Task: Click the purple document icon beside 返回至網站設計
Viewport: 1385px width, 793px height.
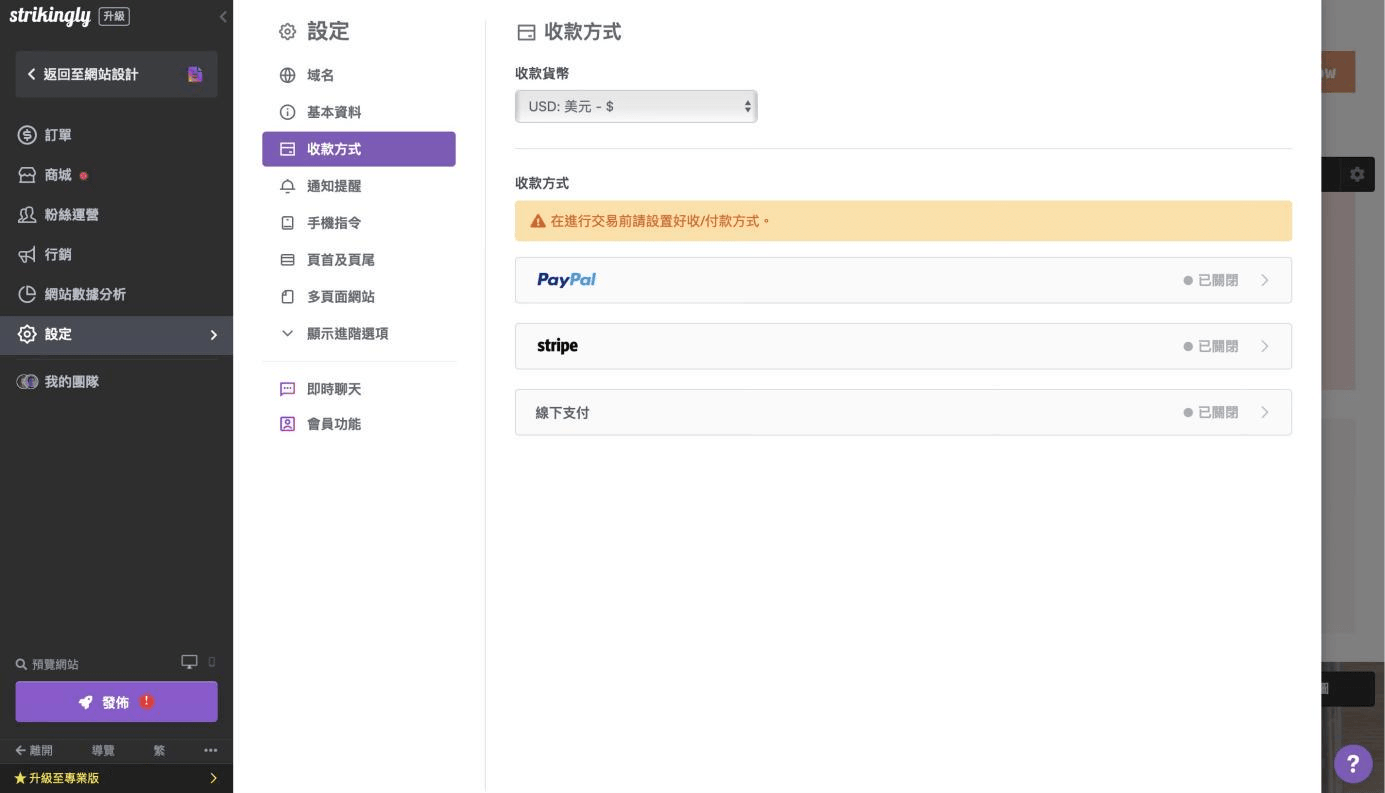Action: point(195,74)
